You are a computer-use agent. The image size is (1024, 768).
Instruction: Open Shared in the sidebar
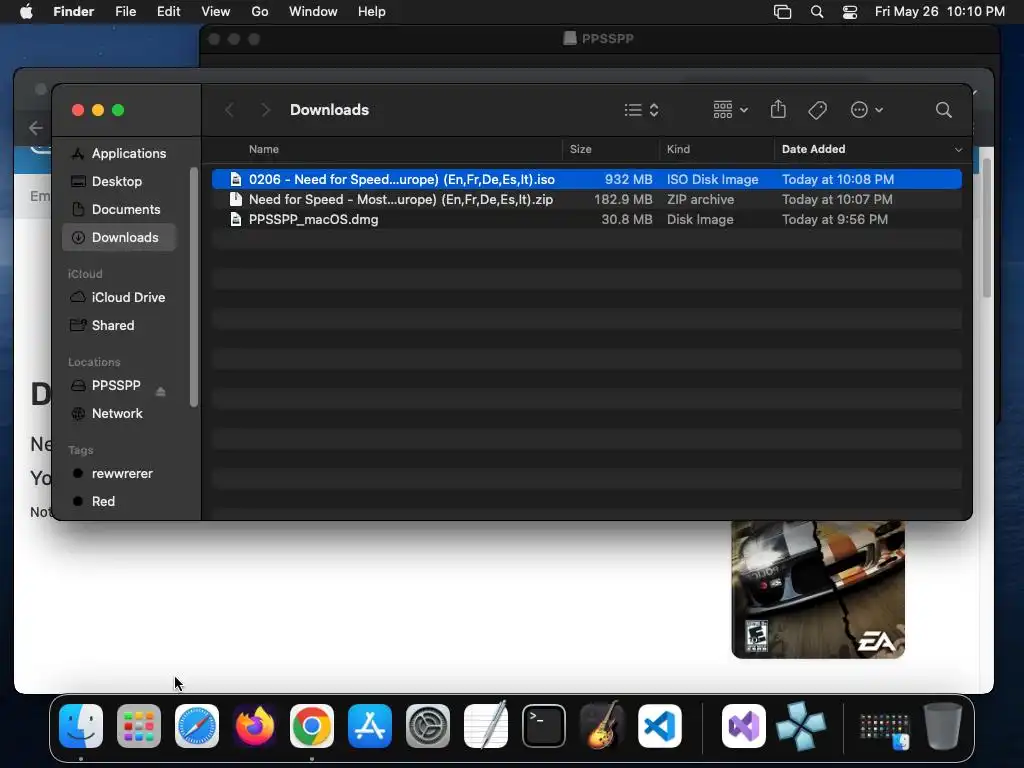pos(120,325)
